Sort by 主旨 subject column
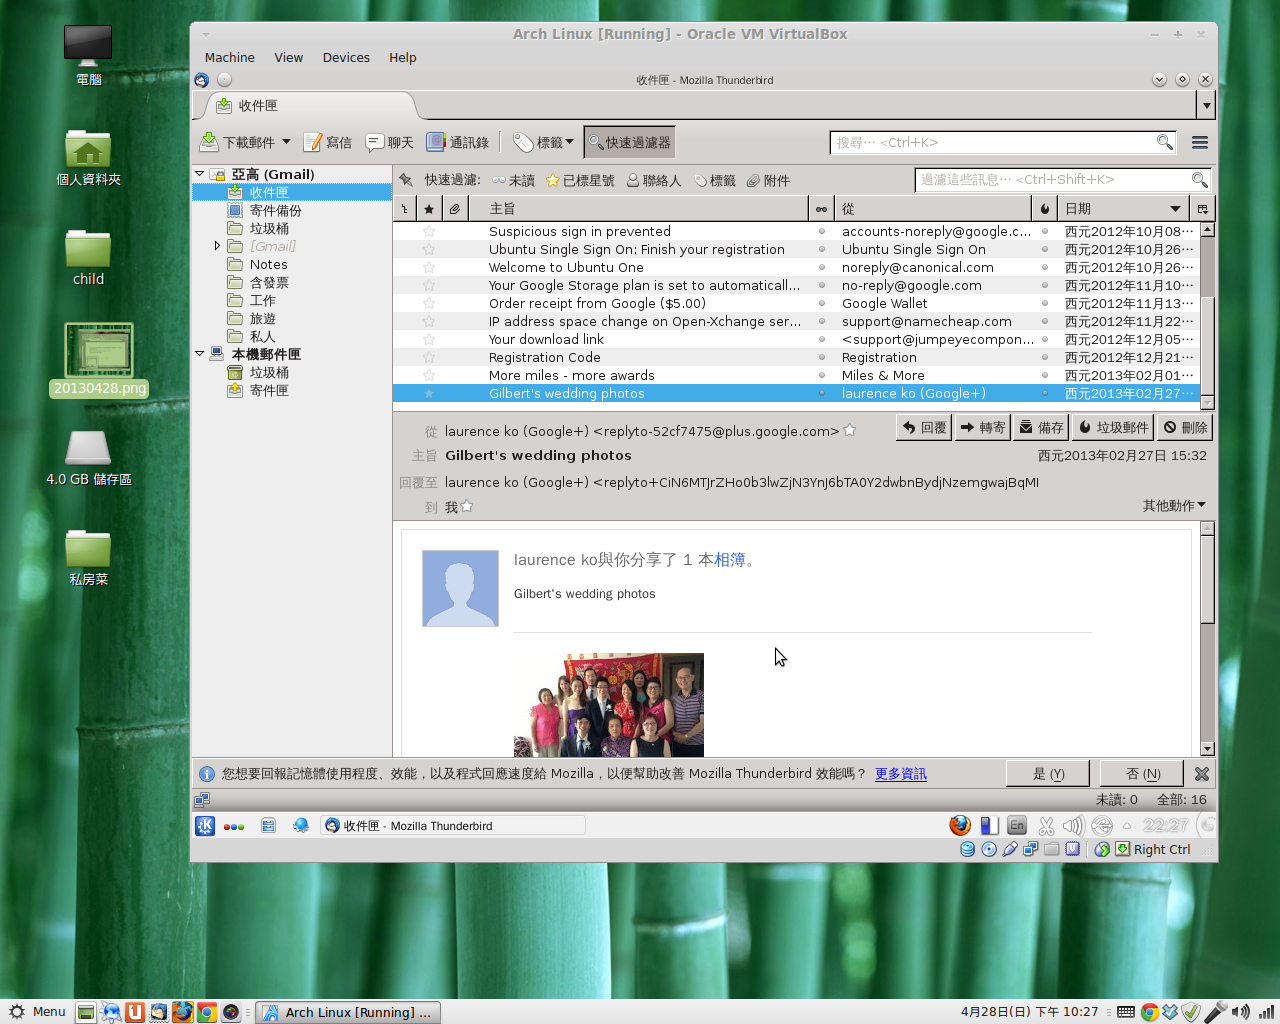1280x1024 pixels. [x=638, y=208]
